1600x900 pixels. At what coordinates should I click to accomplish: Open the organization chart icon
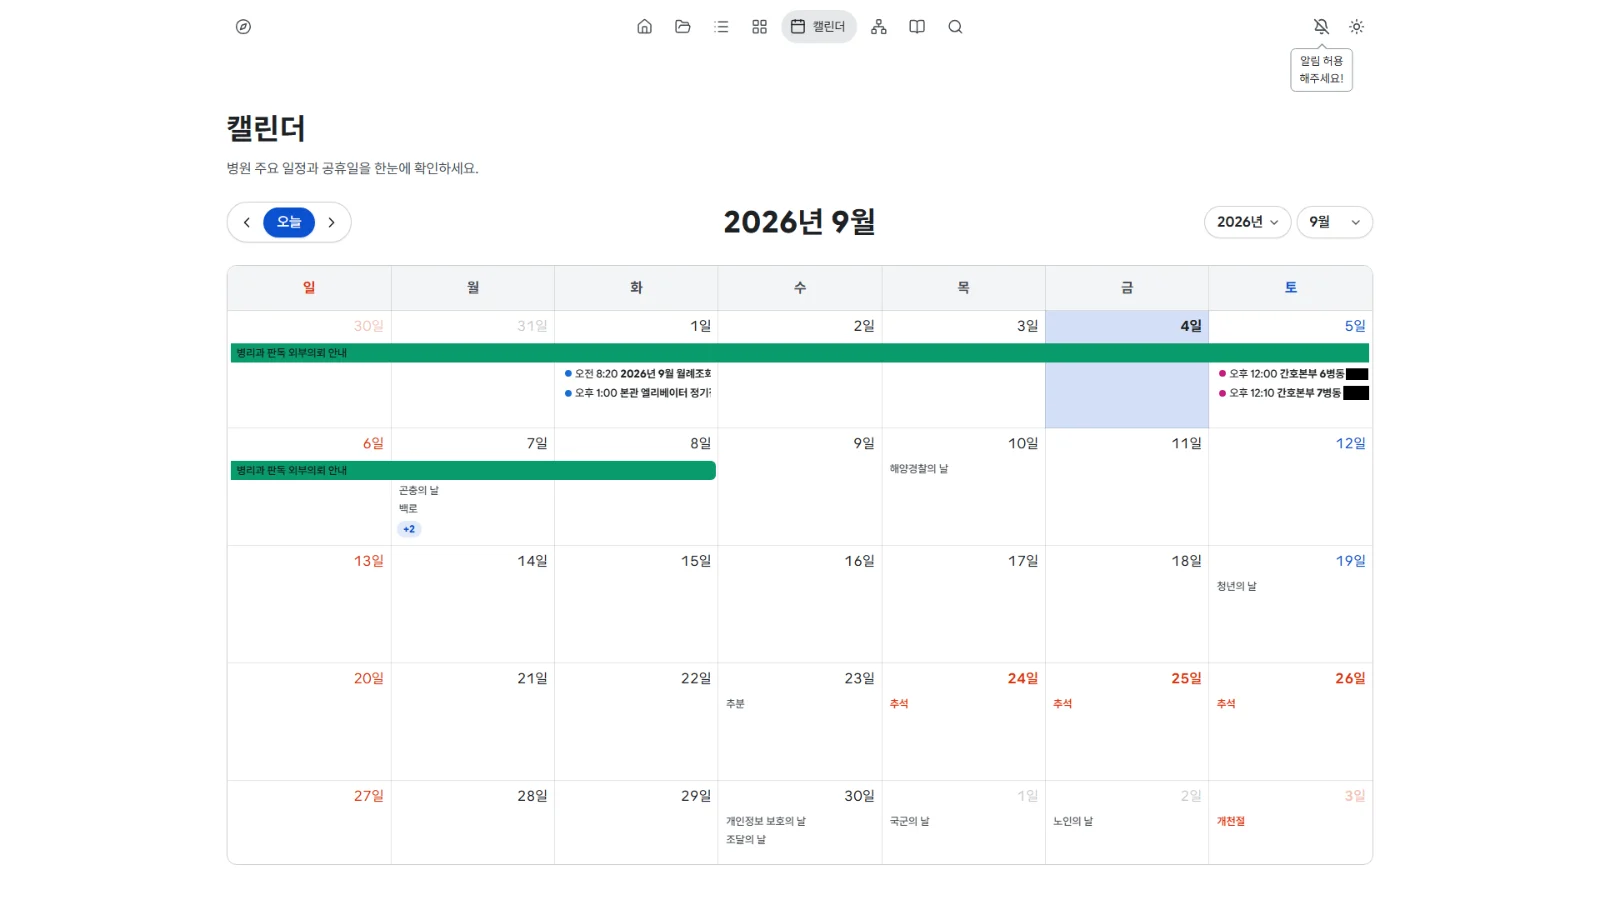[879, 27]
